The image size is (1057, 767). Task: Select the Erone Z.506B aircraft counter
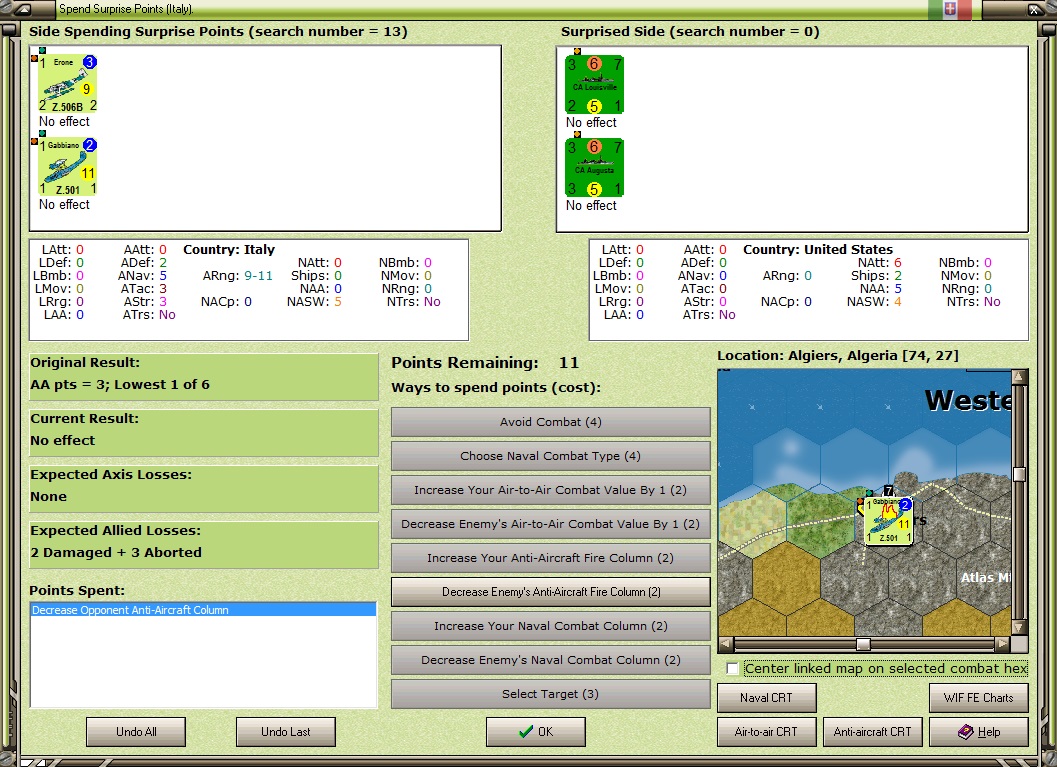(67, 84)
